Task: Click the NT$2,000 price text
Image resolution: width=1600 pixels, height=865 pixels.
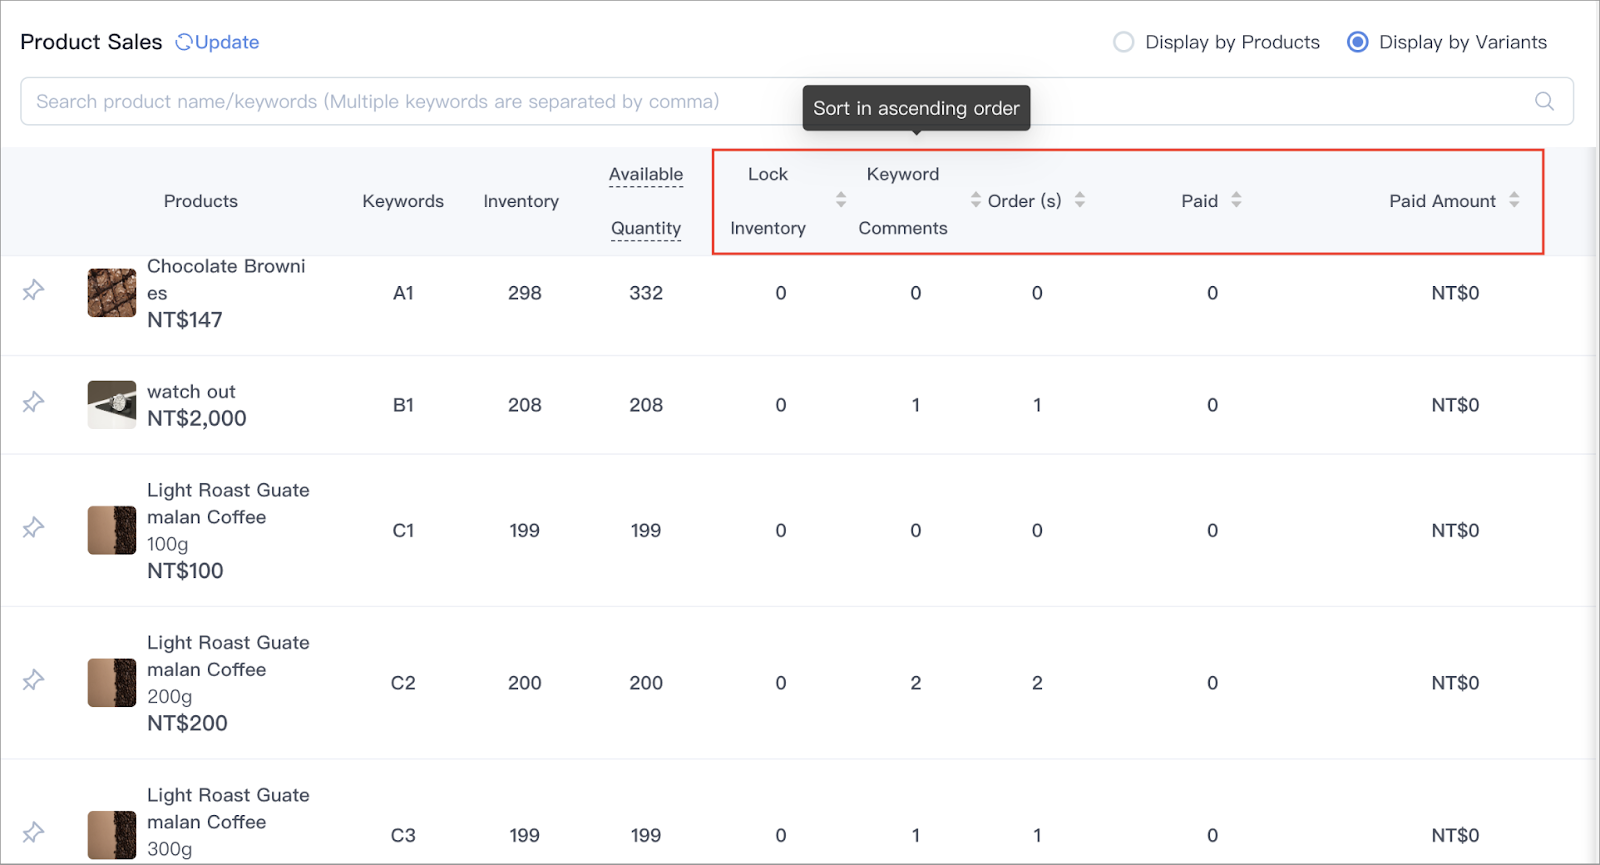Action: [197, 418]
